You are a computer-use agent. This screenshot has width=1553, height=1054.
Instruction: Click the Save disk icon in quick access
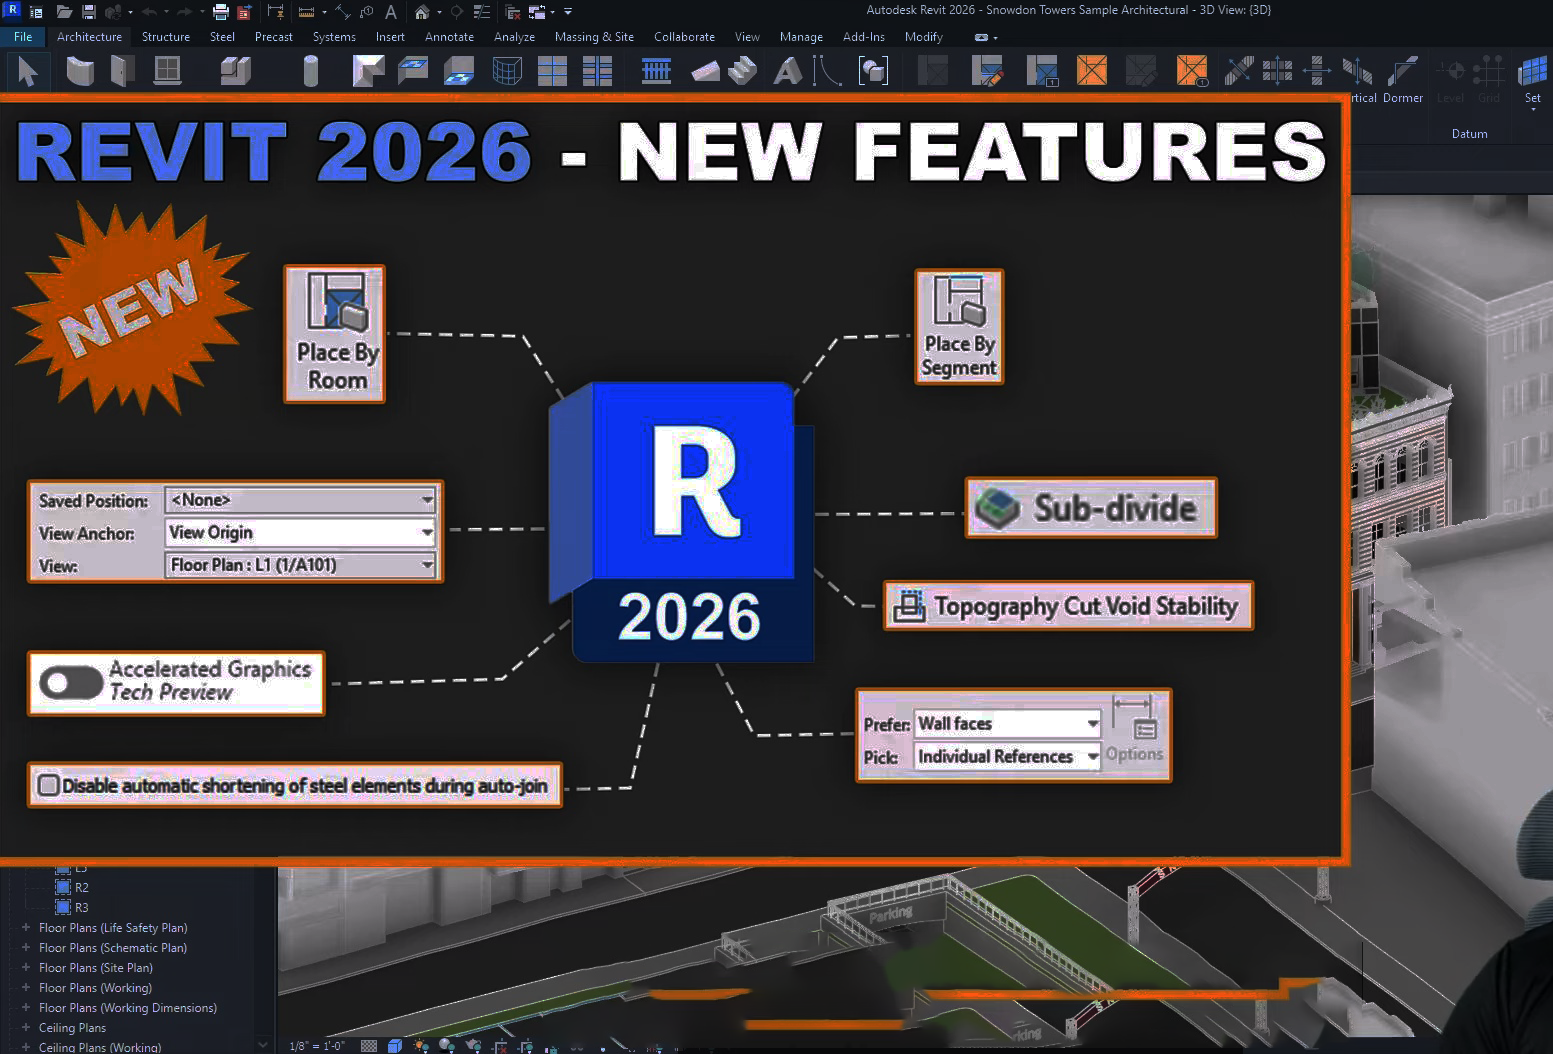coord(89,12)
